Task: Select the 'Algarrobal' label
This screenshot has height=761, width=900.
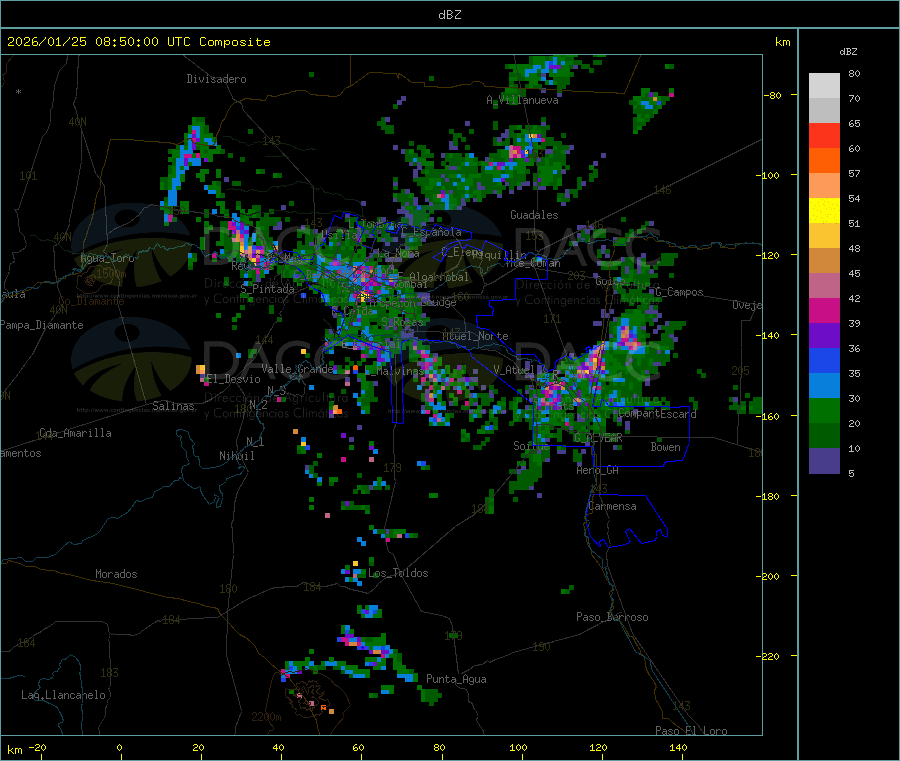Action: [x=439, y=277]
